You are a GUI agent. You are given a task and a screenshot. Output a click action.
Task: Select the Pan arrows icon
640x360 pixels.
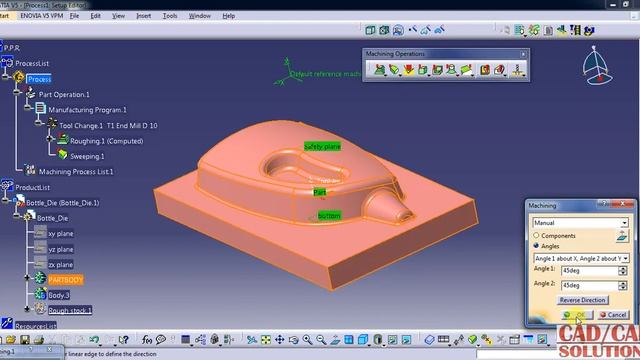pyautogui.click(x=280, y=340)
